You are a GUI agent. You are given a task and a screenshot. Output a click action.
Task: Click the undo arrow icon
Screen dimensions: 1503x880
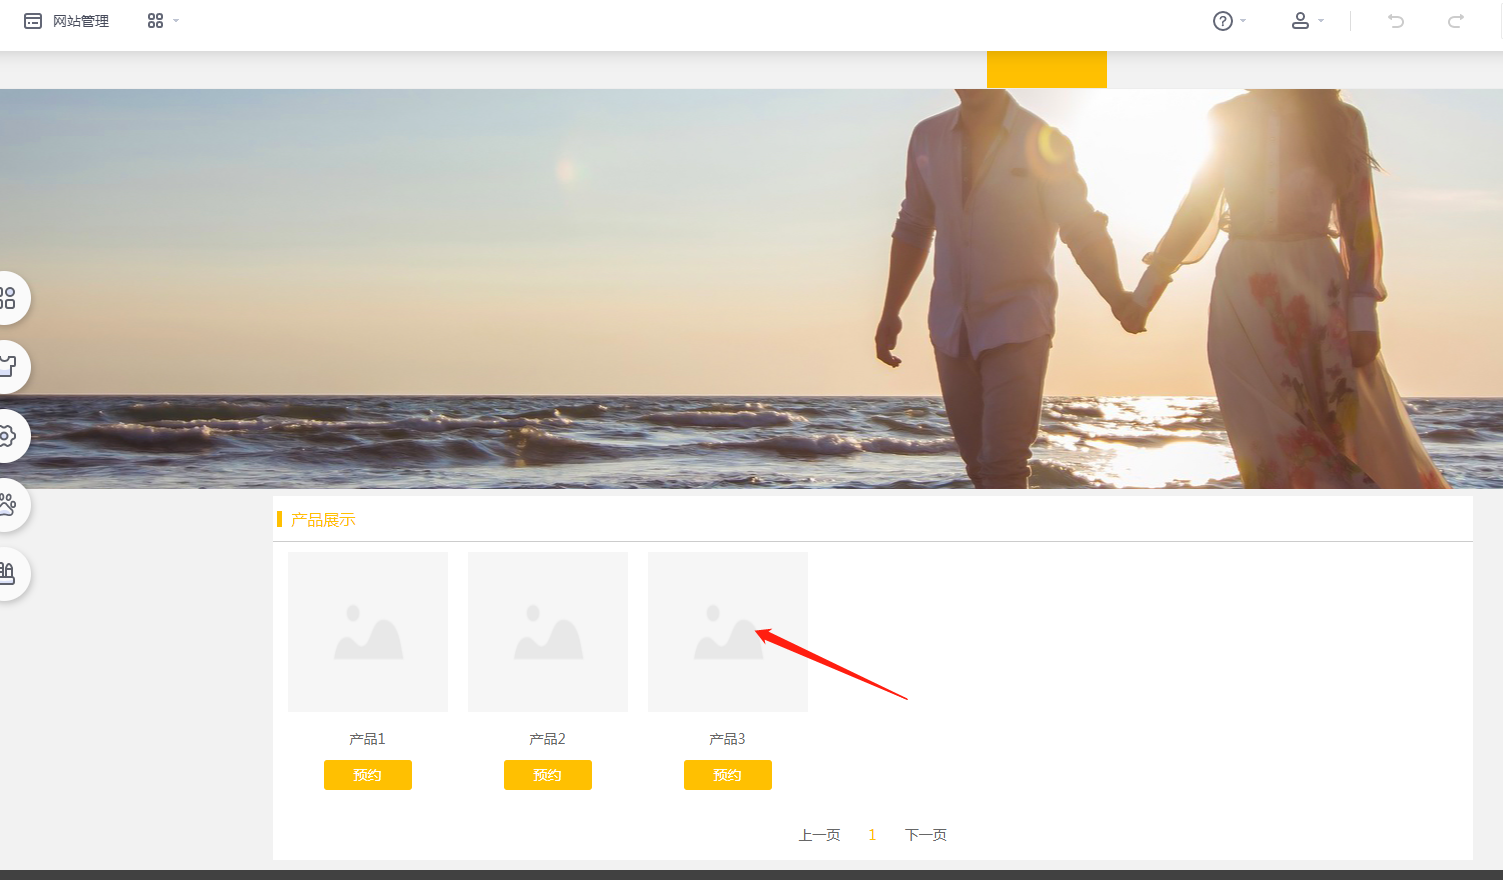(x=1396, y=21)
